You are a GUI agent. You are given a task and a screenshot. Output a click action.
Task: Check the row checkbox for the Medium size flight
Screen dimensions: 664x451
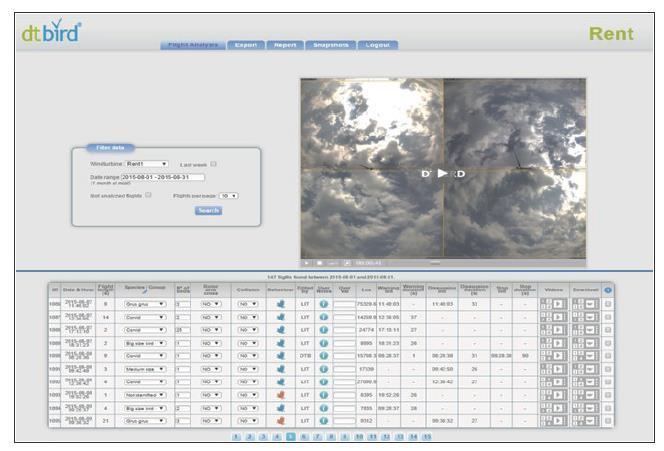pyautogui.click(x=608, y=369)
